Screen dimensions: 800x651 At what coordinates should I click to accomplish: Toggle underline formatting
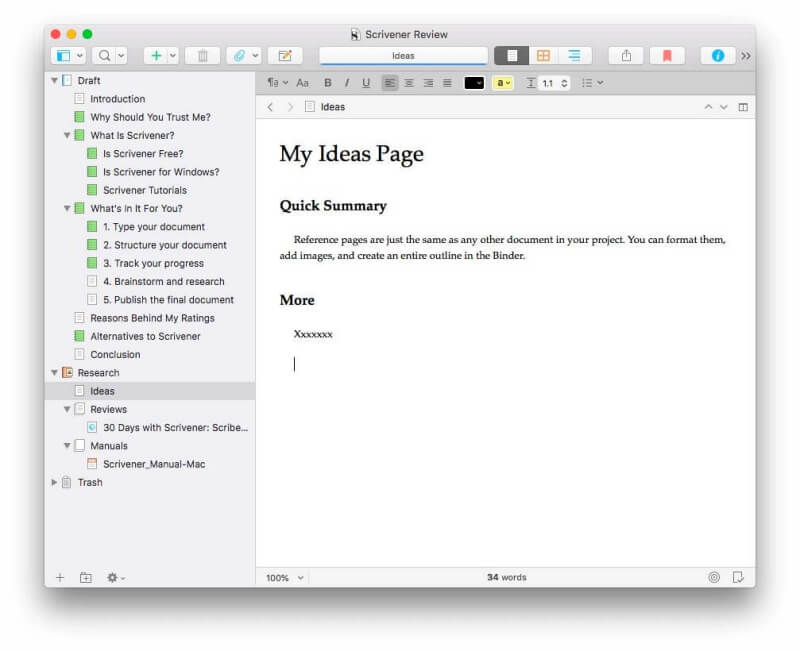365,83
